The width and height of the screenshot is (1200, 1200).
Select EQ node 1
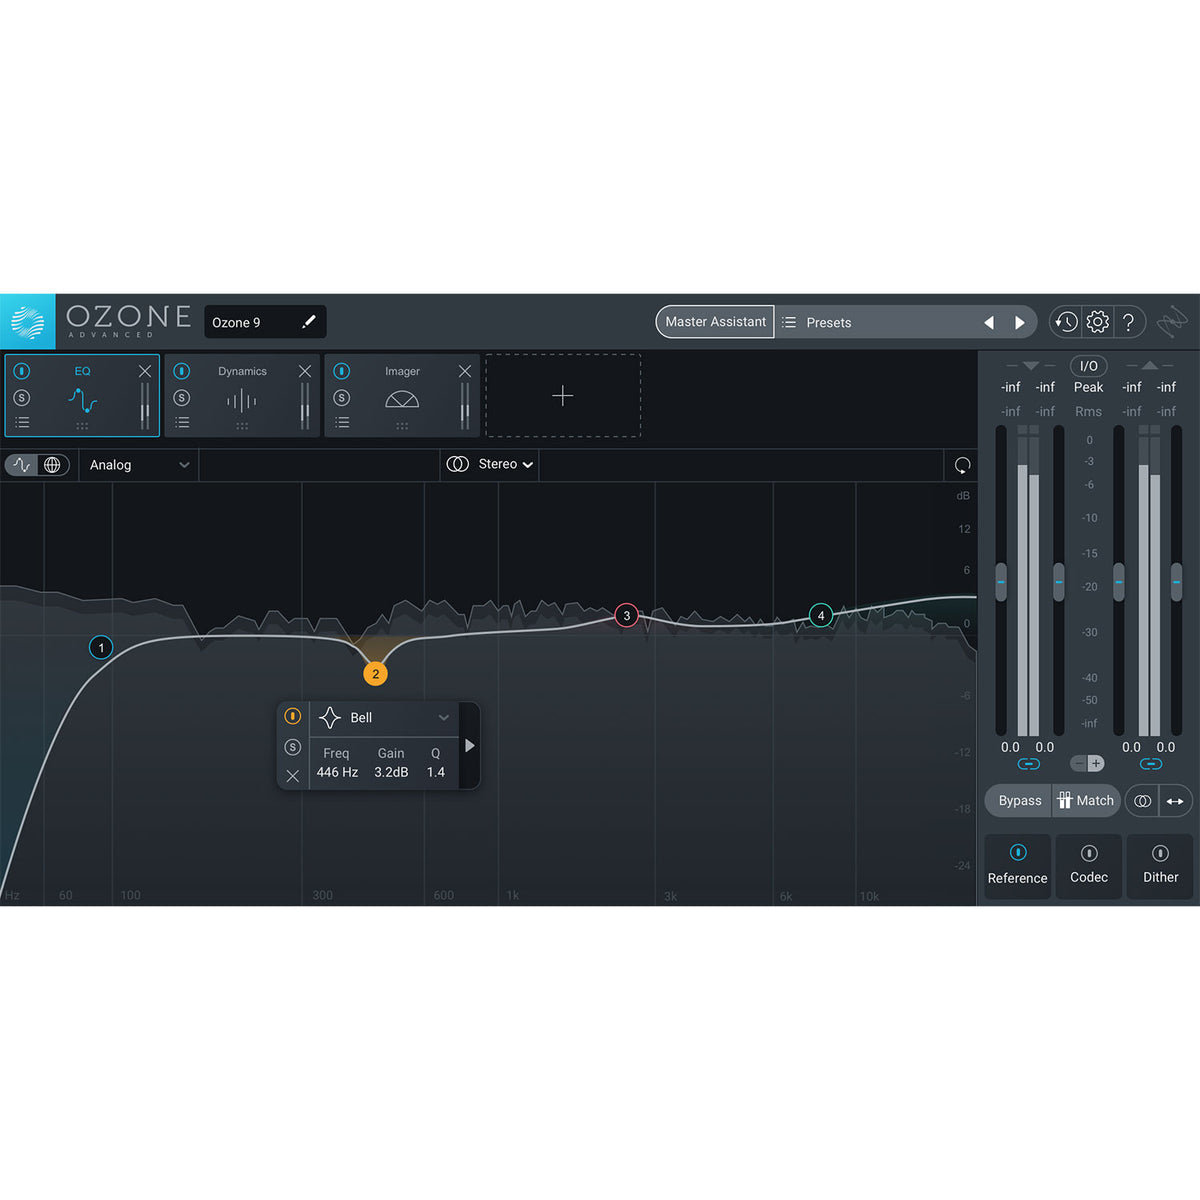click(x=101, y=647)
